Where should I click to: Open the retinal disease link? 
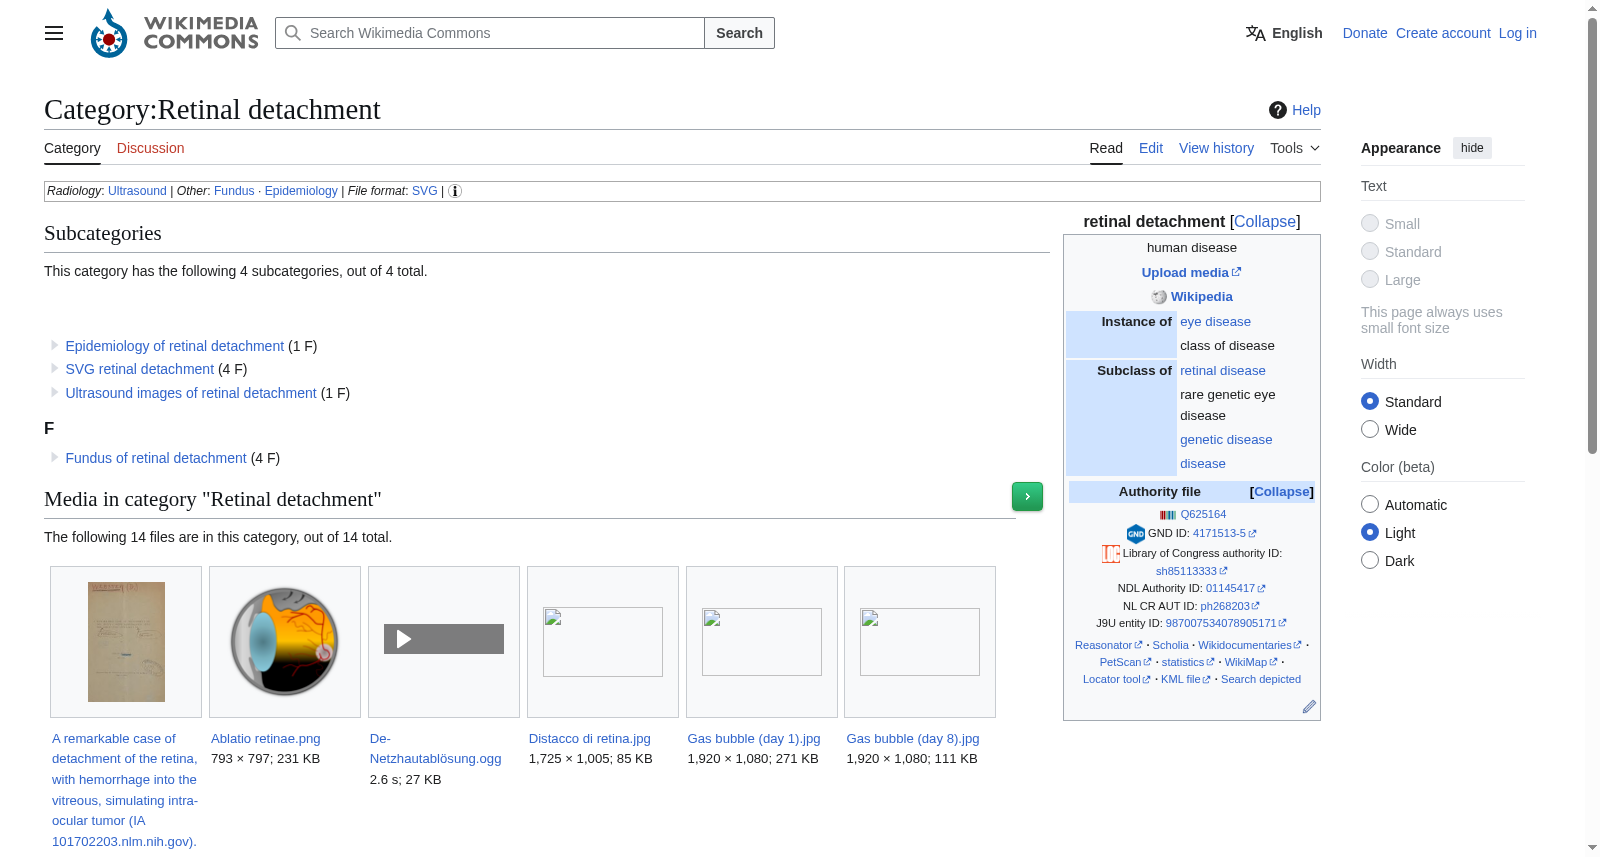coord(1222,371)
